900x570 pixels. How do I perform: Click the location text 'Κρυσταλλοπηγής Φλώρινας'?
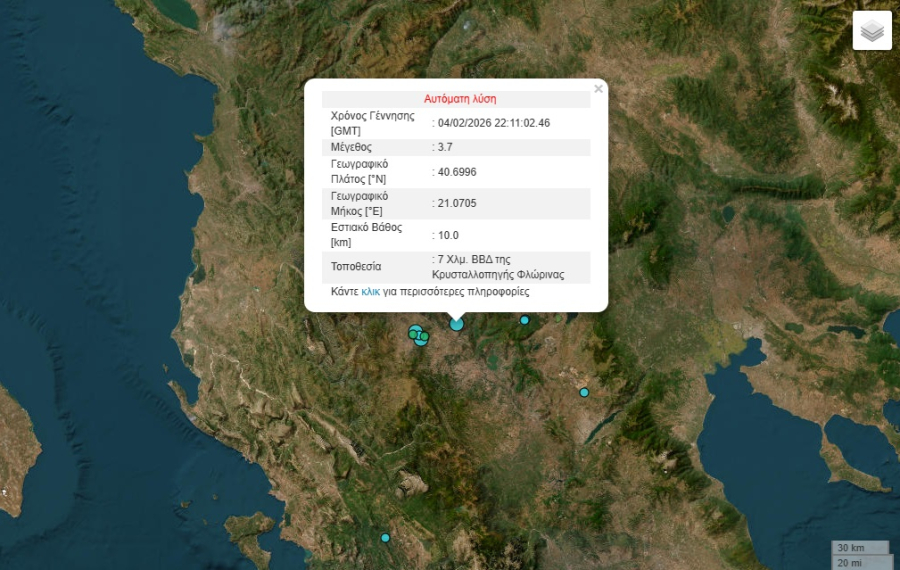click(x=498, y=274)
